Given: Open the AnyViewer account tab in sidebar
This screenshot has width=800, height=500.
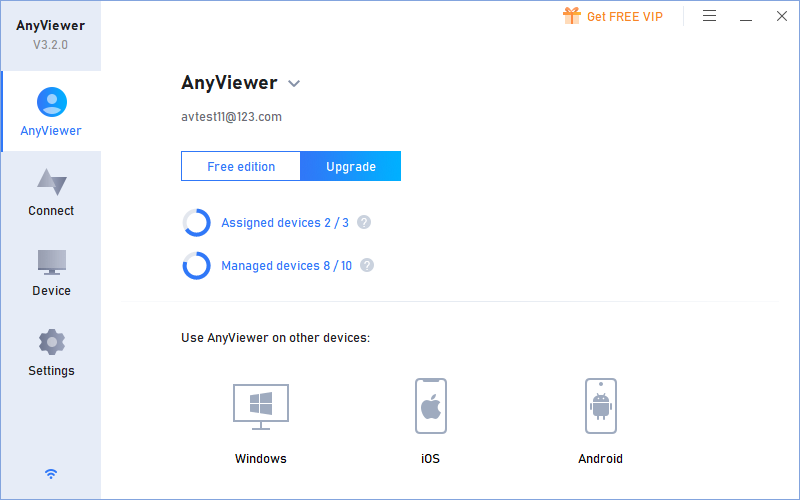Looking at the screenshot, I should tap(51, 111).
